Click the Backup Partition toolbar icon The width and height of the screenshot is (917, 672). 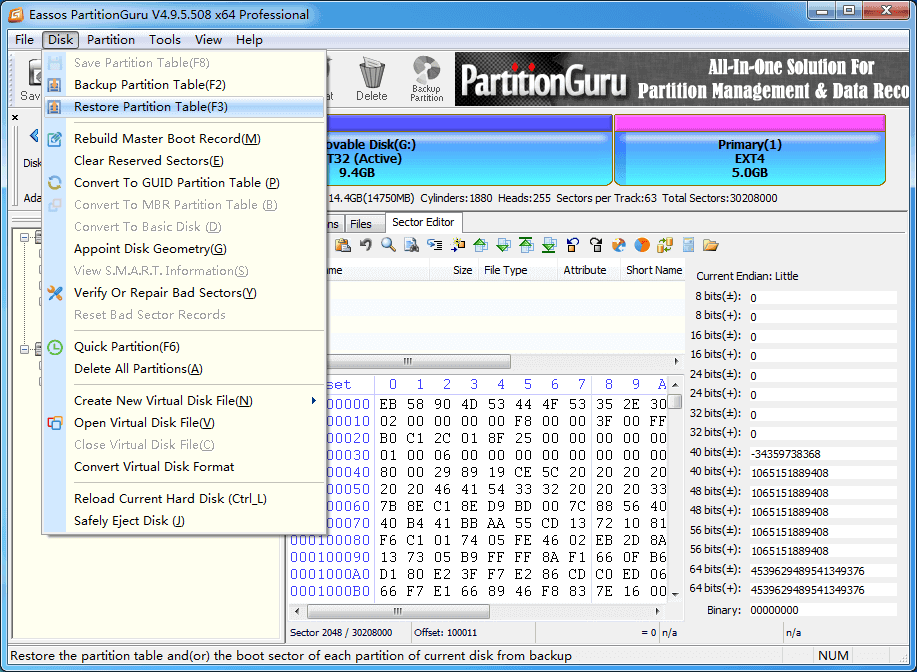click(427, 79)
